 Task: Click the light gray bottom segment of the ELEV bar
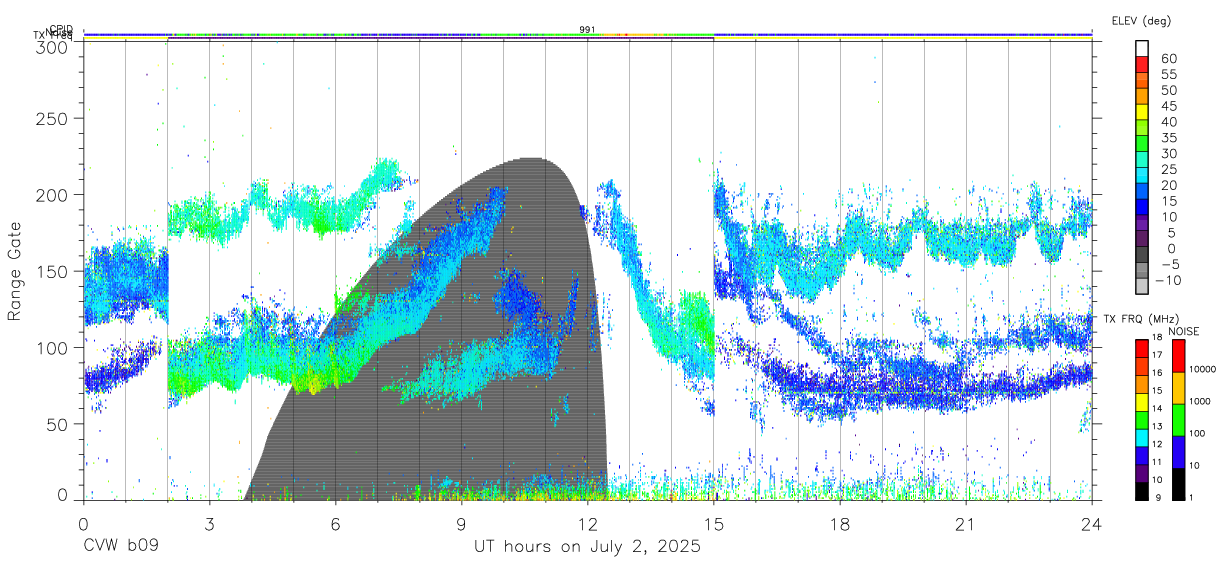[1143, 284]
